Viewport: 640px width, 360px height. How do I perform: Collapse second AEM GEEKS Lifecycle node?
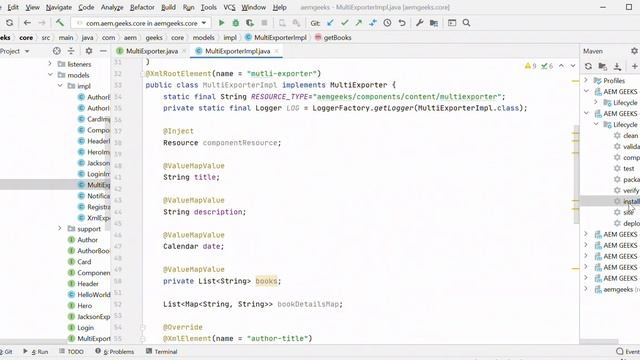[596, 124]
